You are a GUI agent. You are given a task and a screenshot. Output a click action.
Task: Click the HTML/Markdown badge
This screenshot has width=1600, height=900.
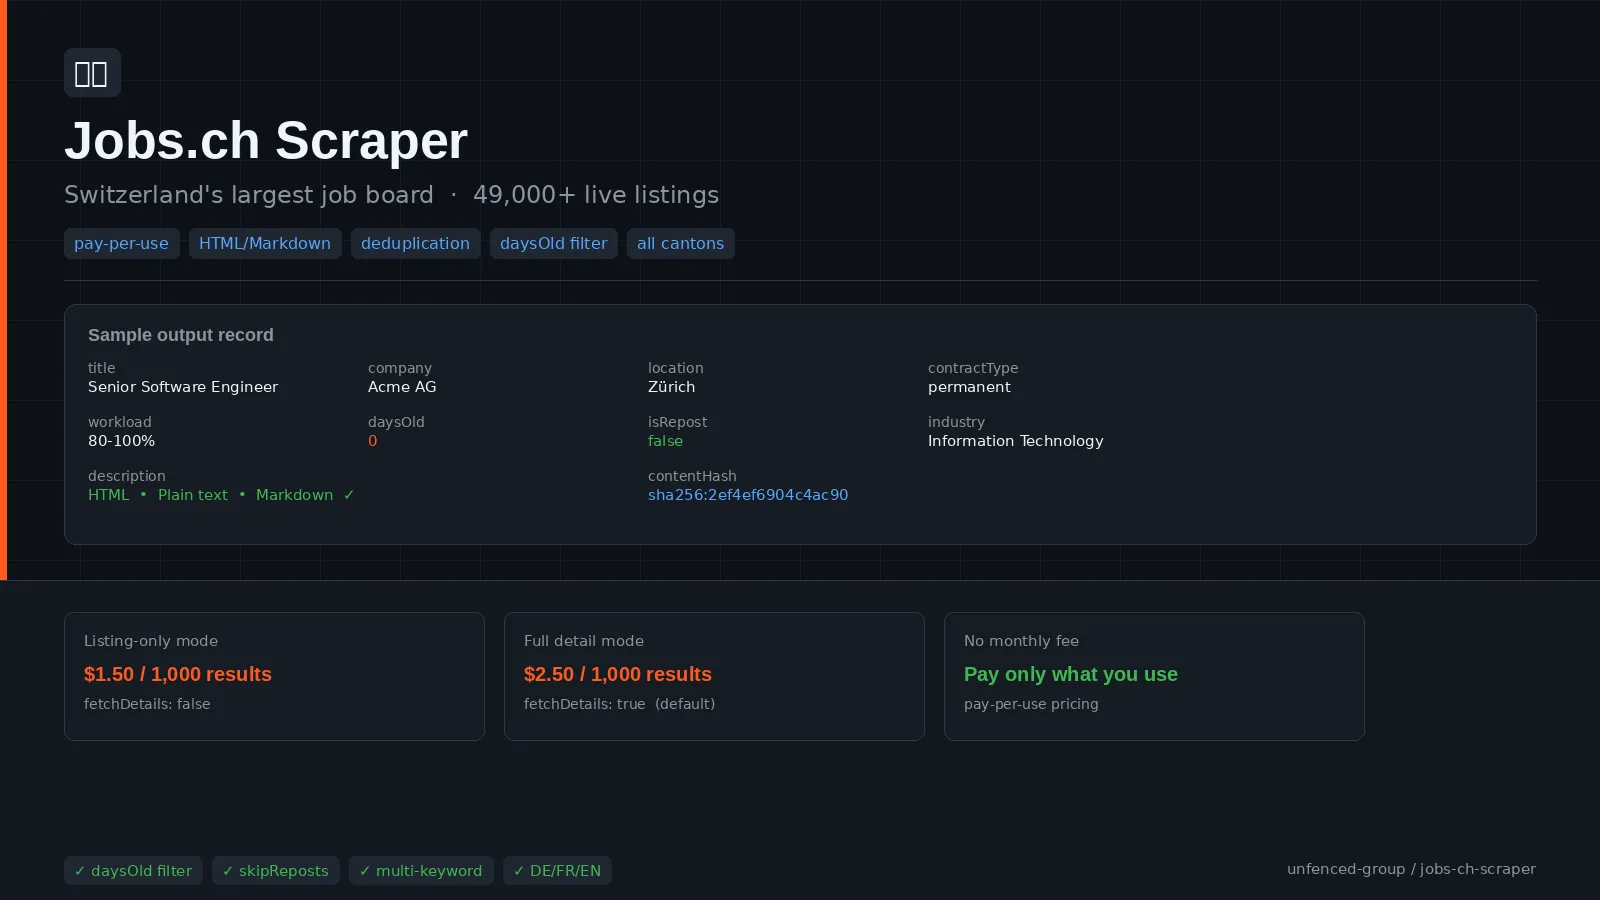coord(265,243)
